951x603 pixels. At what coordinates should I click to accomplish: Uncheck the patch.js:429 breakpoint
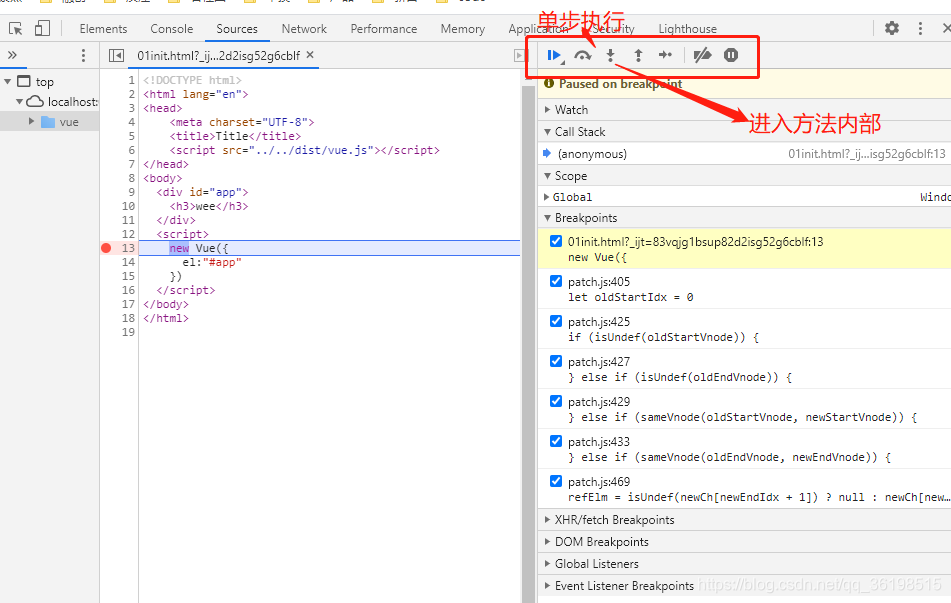[x=556, y=402]
